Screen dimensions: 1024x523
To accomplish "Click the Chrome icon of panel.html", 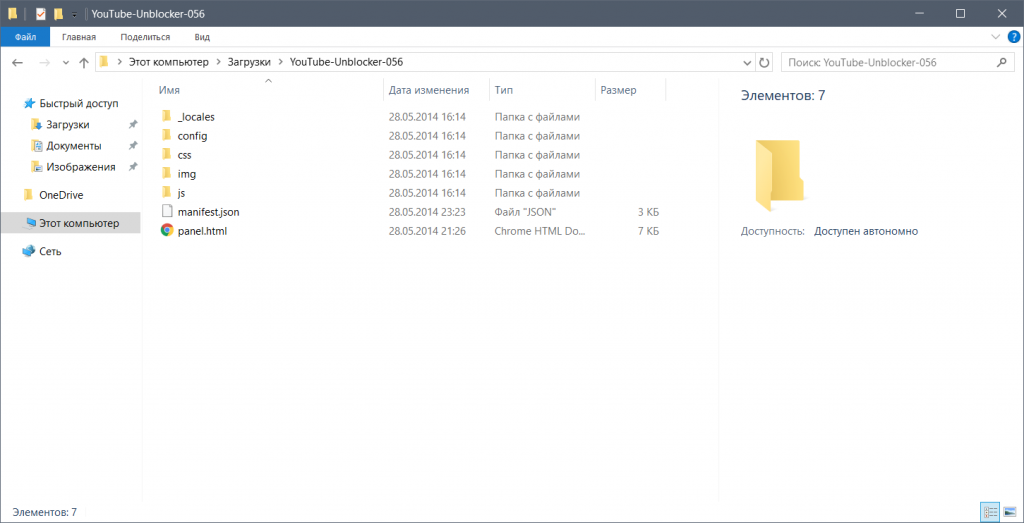I will tap(167, 231).
